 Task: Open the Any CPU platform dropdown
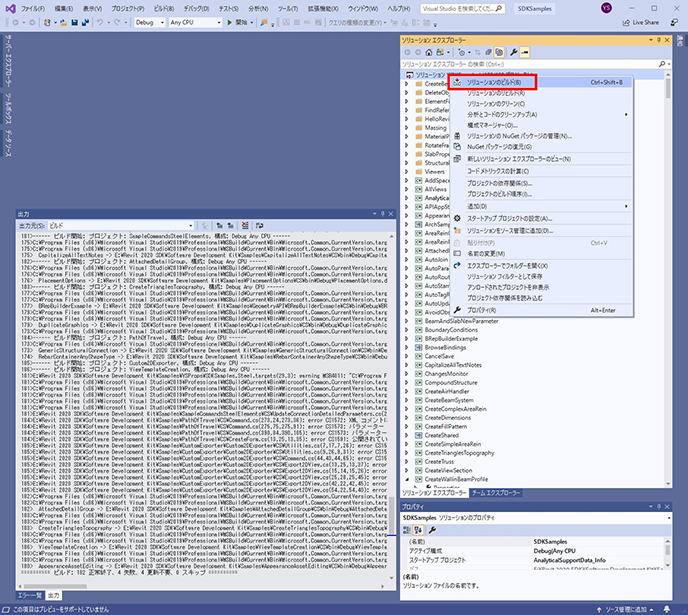coord(195,22)
